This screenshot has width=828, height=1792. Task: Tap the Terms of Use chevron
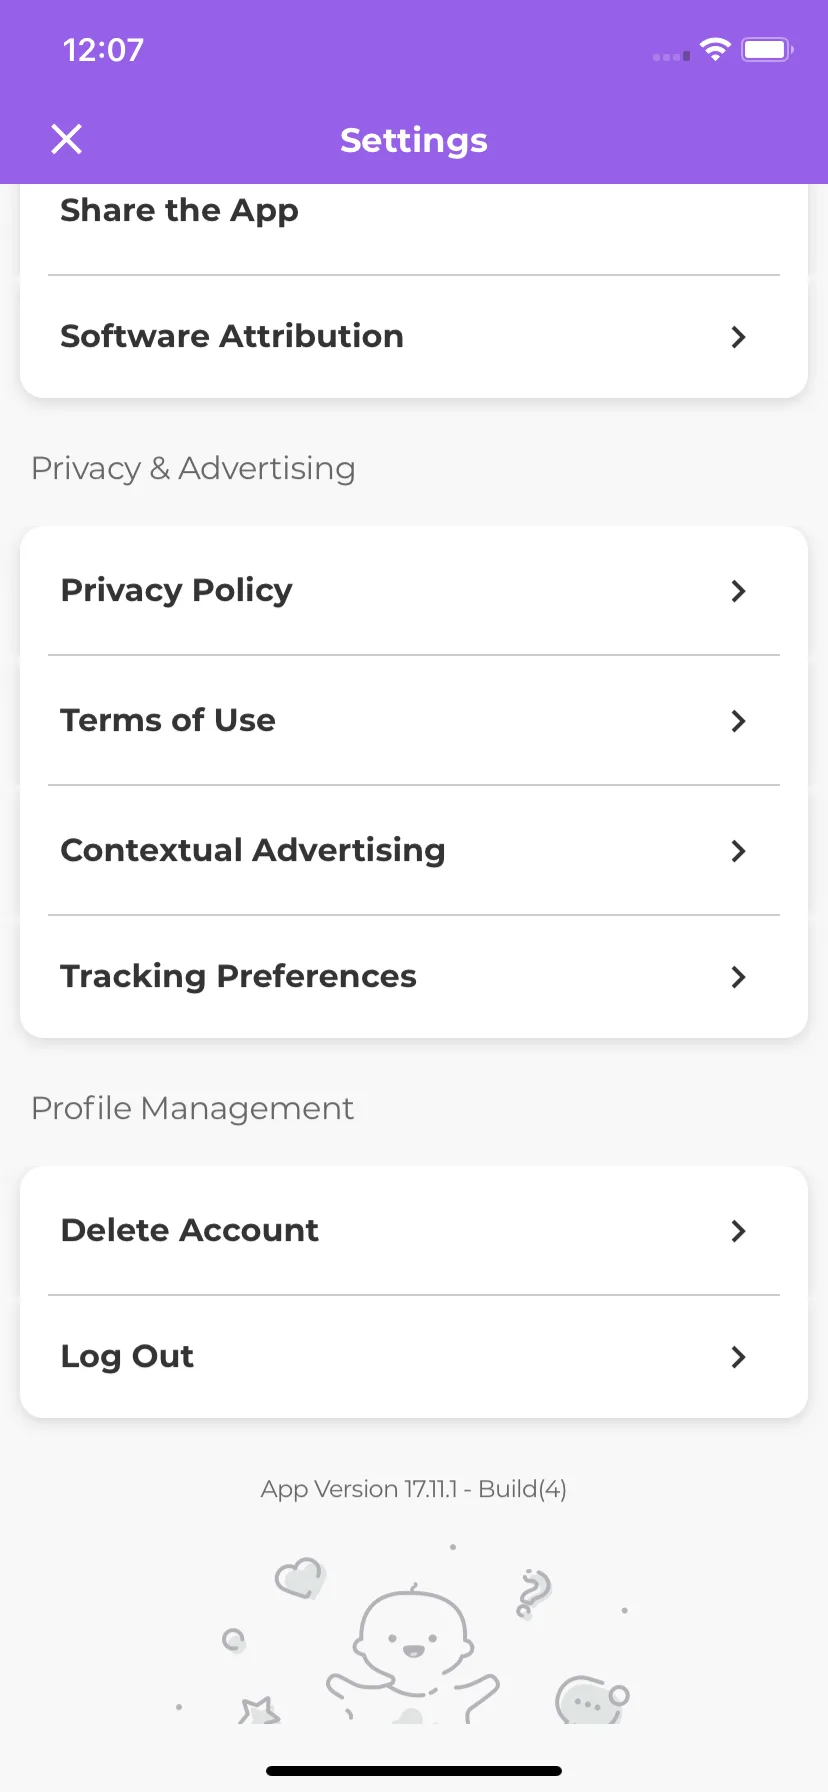click(738, 721)
